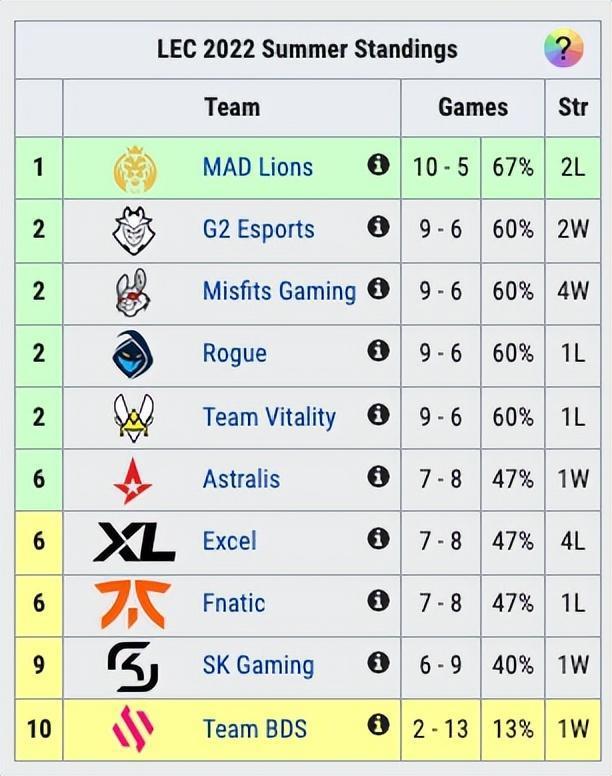612x776 pixels.
Task: Click the SK Gaming logo
Action: (x=134, y=665)
